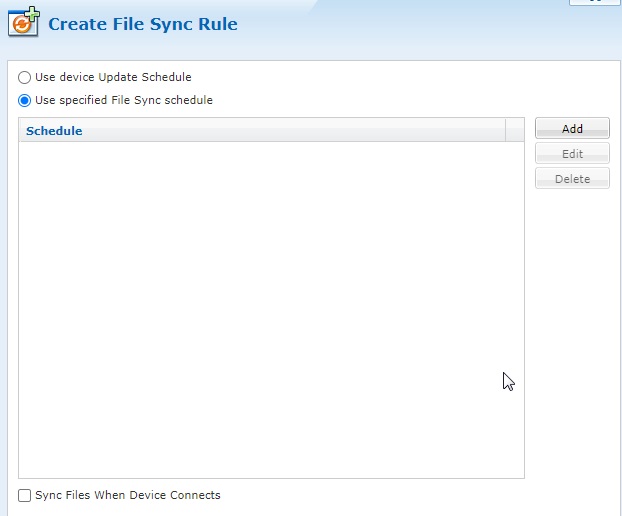Enable Sync Files When Device Connects checkbox
The width and height of the screenshot is (622, 516).
(25, 496)
